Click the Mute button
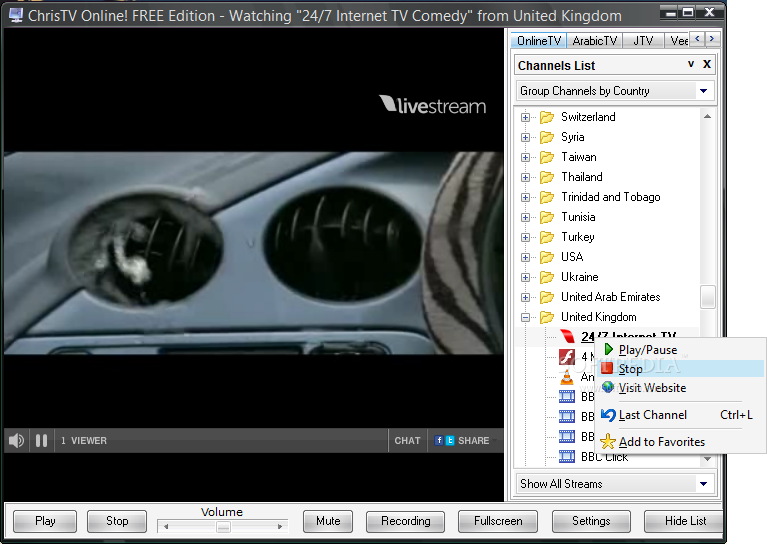 (328, 521)
